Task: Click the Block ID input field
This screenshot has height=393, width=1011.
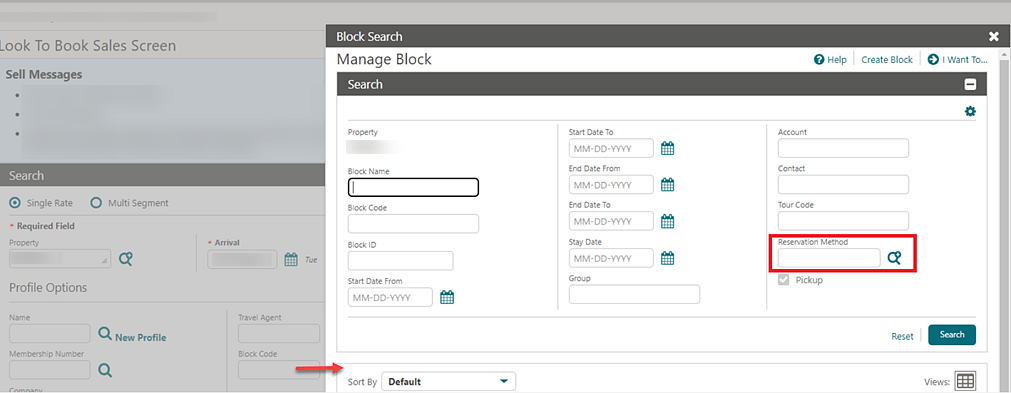Action: (400, 261)
